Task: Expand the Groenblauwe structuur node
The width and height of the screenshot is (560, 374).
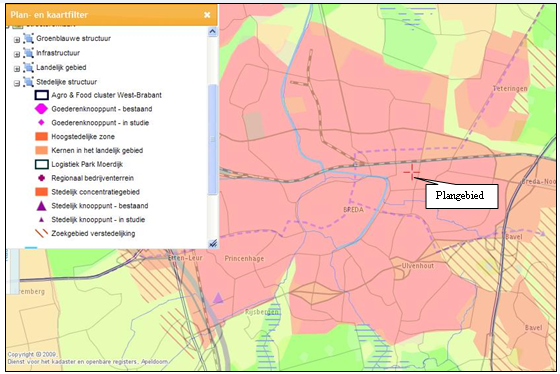Action: (x=17, y=40)
